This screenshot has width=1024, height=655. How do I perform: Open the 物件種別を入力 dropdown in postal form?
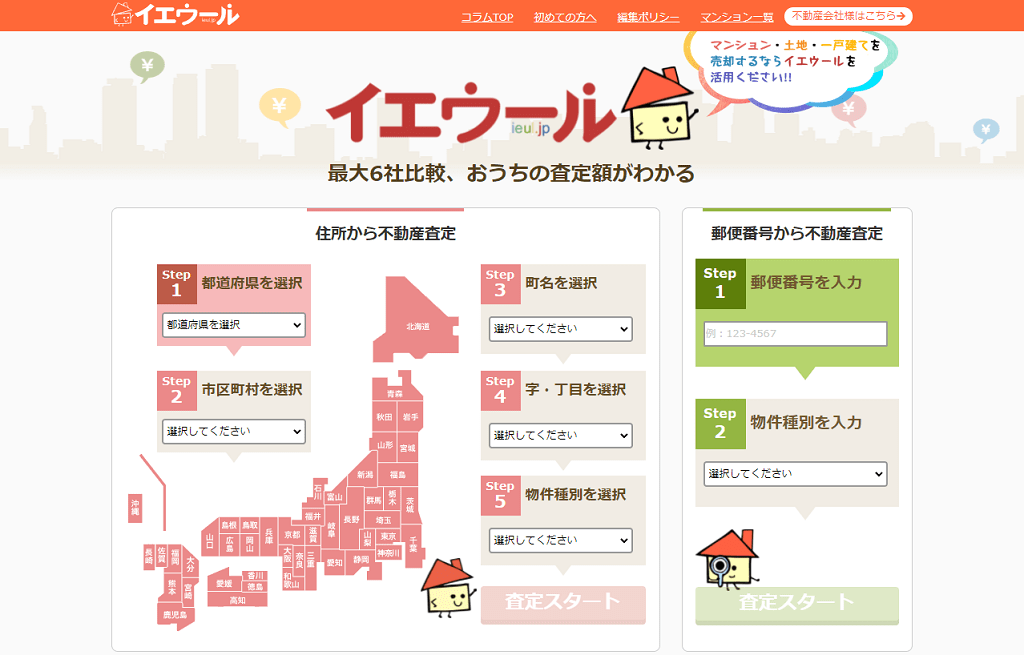(794, 474)
